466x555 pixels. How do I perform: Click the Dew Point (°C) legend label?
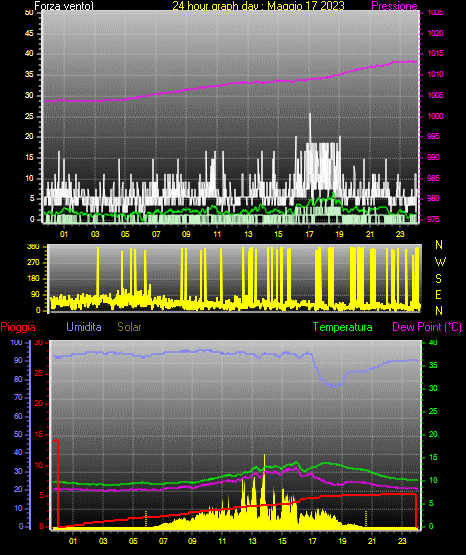click(x=427, y=327)
